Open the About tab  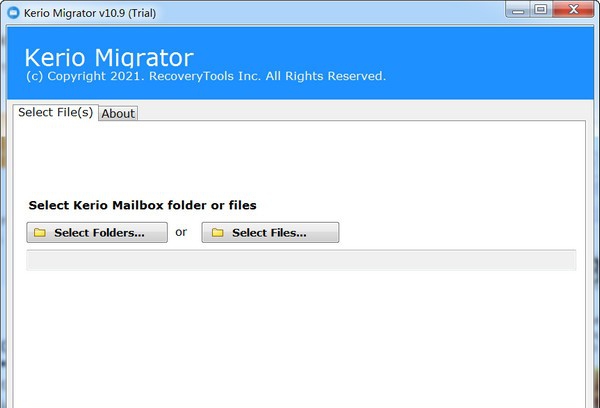click(x=118, y=113)
